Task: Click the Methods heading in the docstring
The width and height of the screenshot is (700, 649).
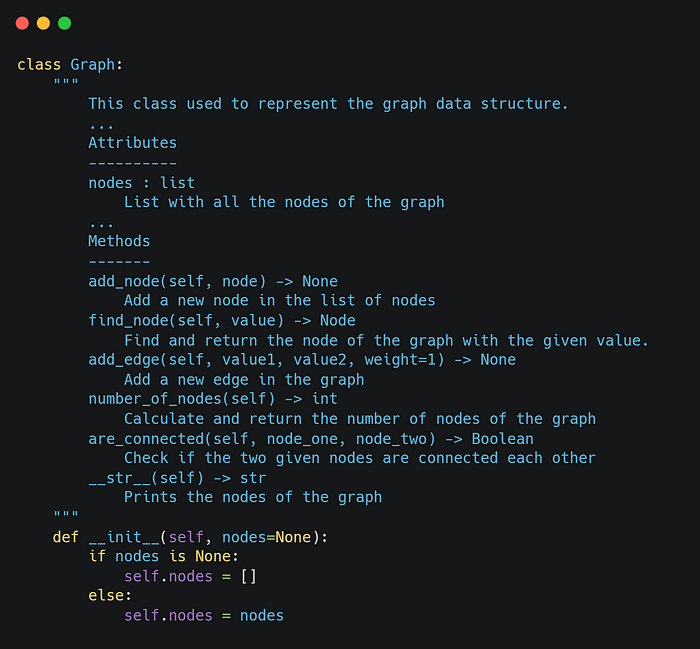Action: [119, 241]
